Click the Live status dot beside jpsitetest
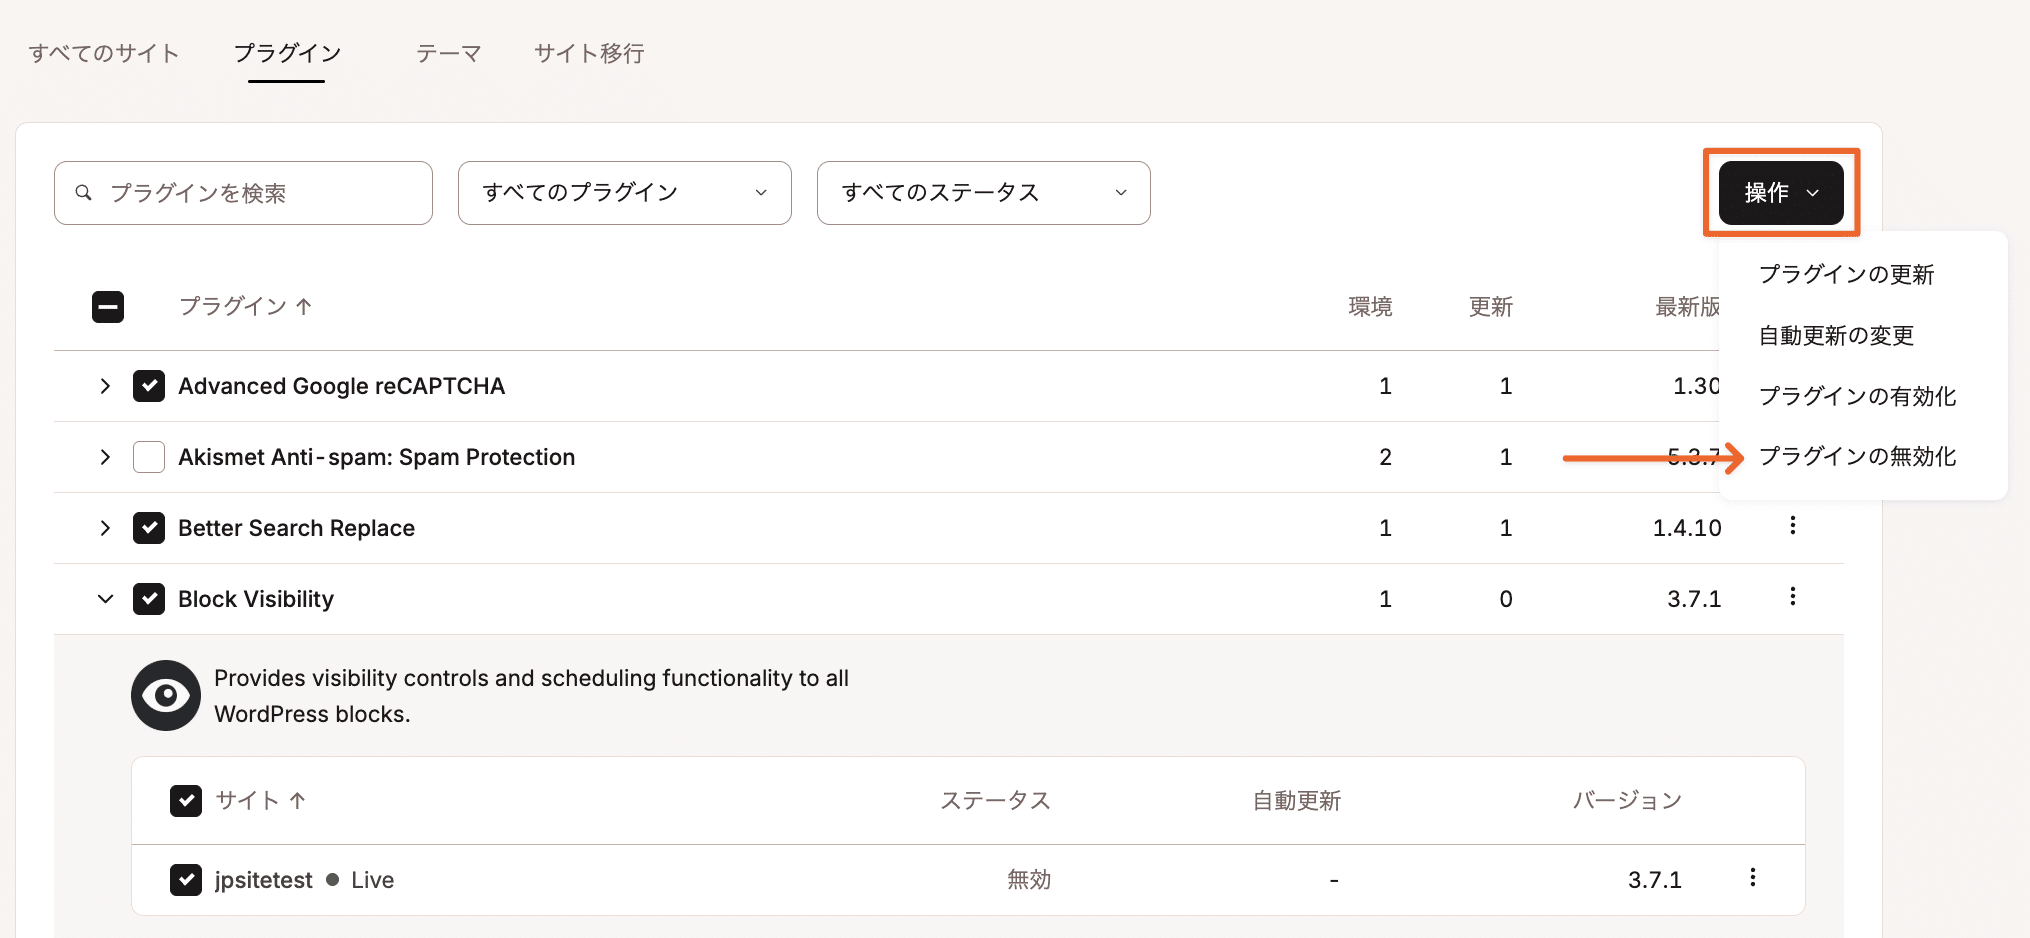Screen dimensions: 2030x938 333,879
